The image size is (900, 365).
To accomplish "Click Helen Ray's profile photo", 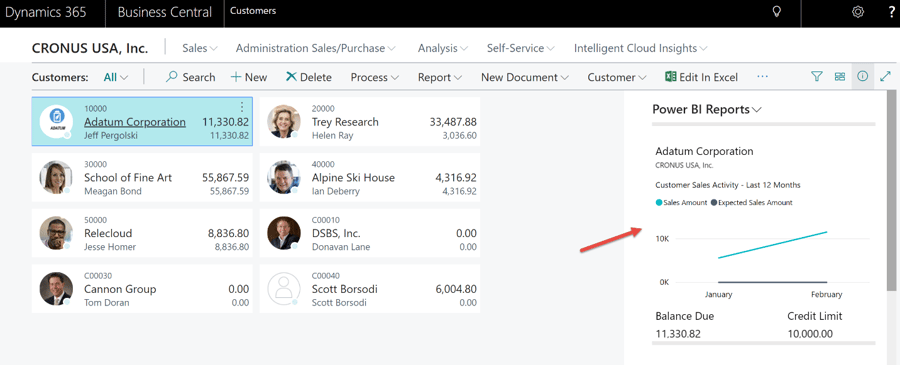I will 284,122.
